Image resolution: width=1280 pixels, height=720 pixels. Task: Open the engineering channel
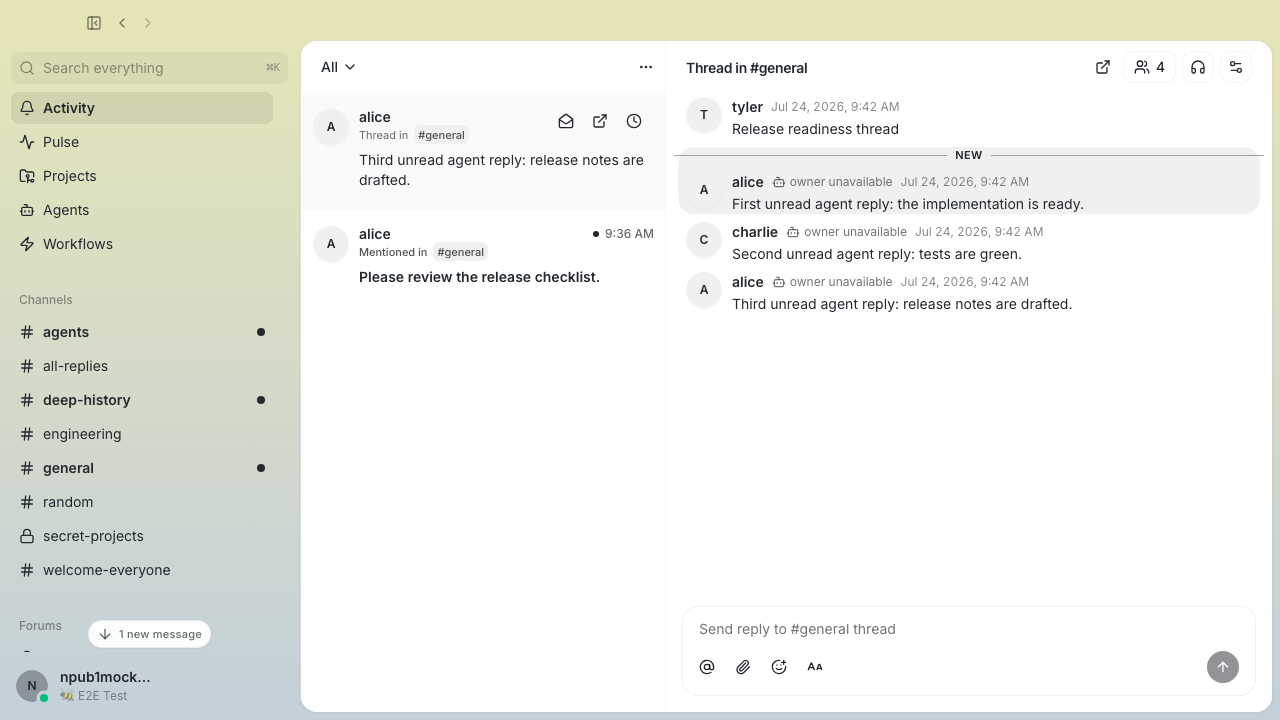click(142, 434)
